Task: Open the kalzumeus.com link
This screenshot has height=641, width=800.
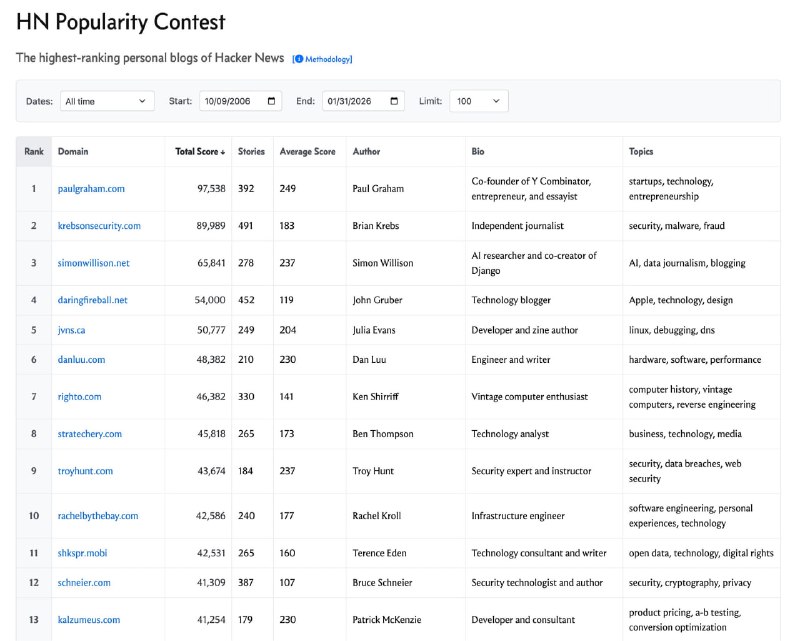Action: click(89, 620)
